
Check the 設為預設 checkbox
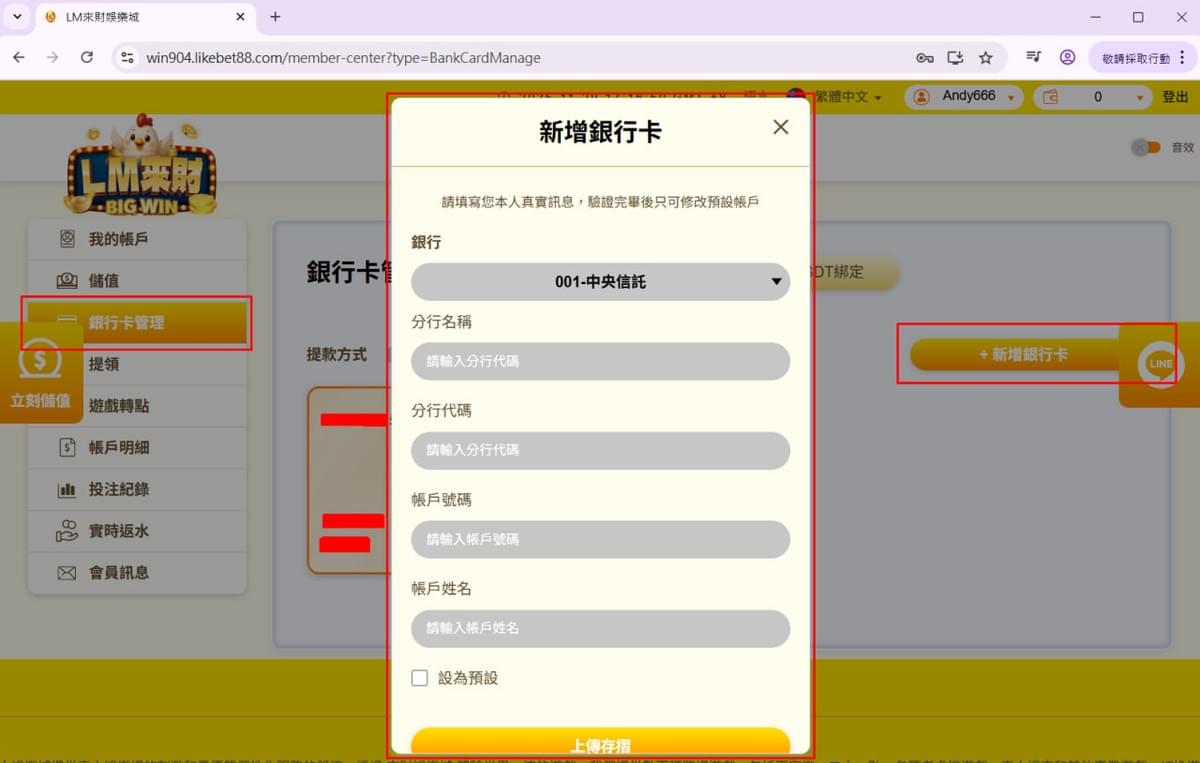pos(420,678)
